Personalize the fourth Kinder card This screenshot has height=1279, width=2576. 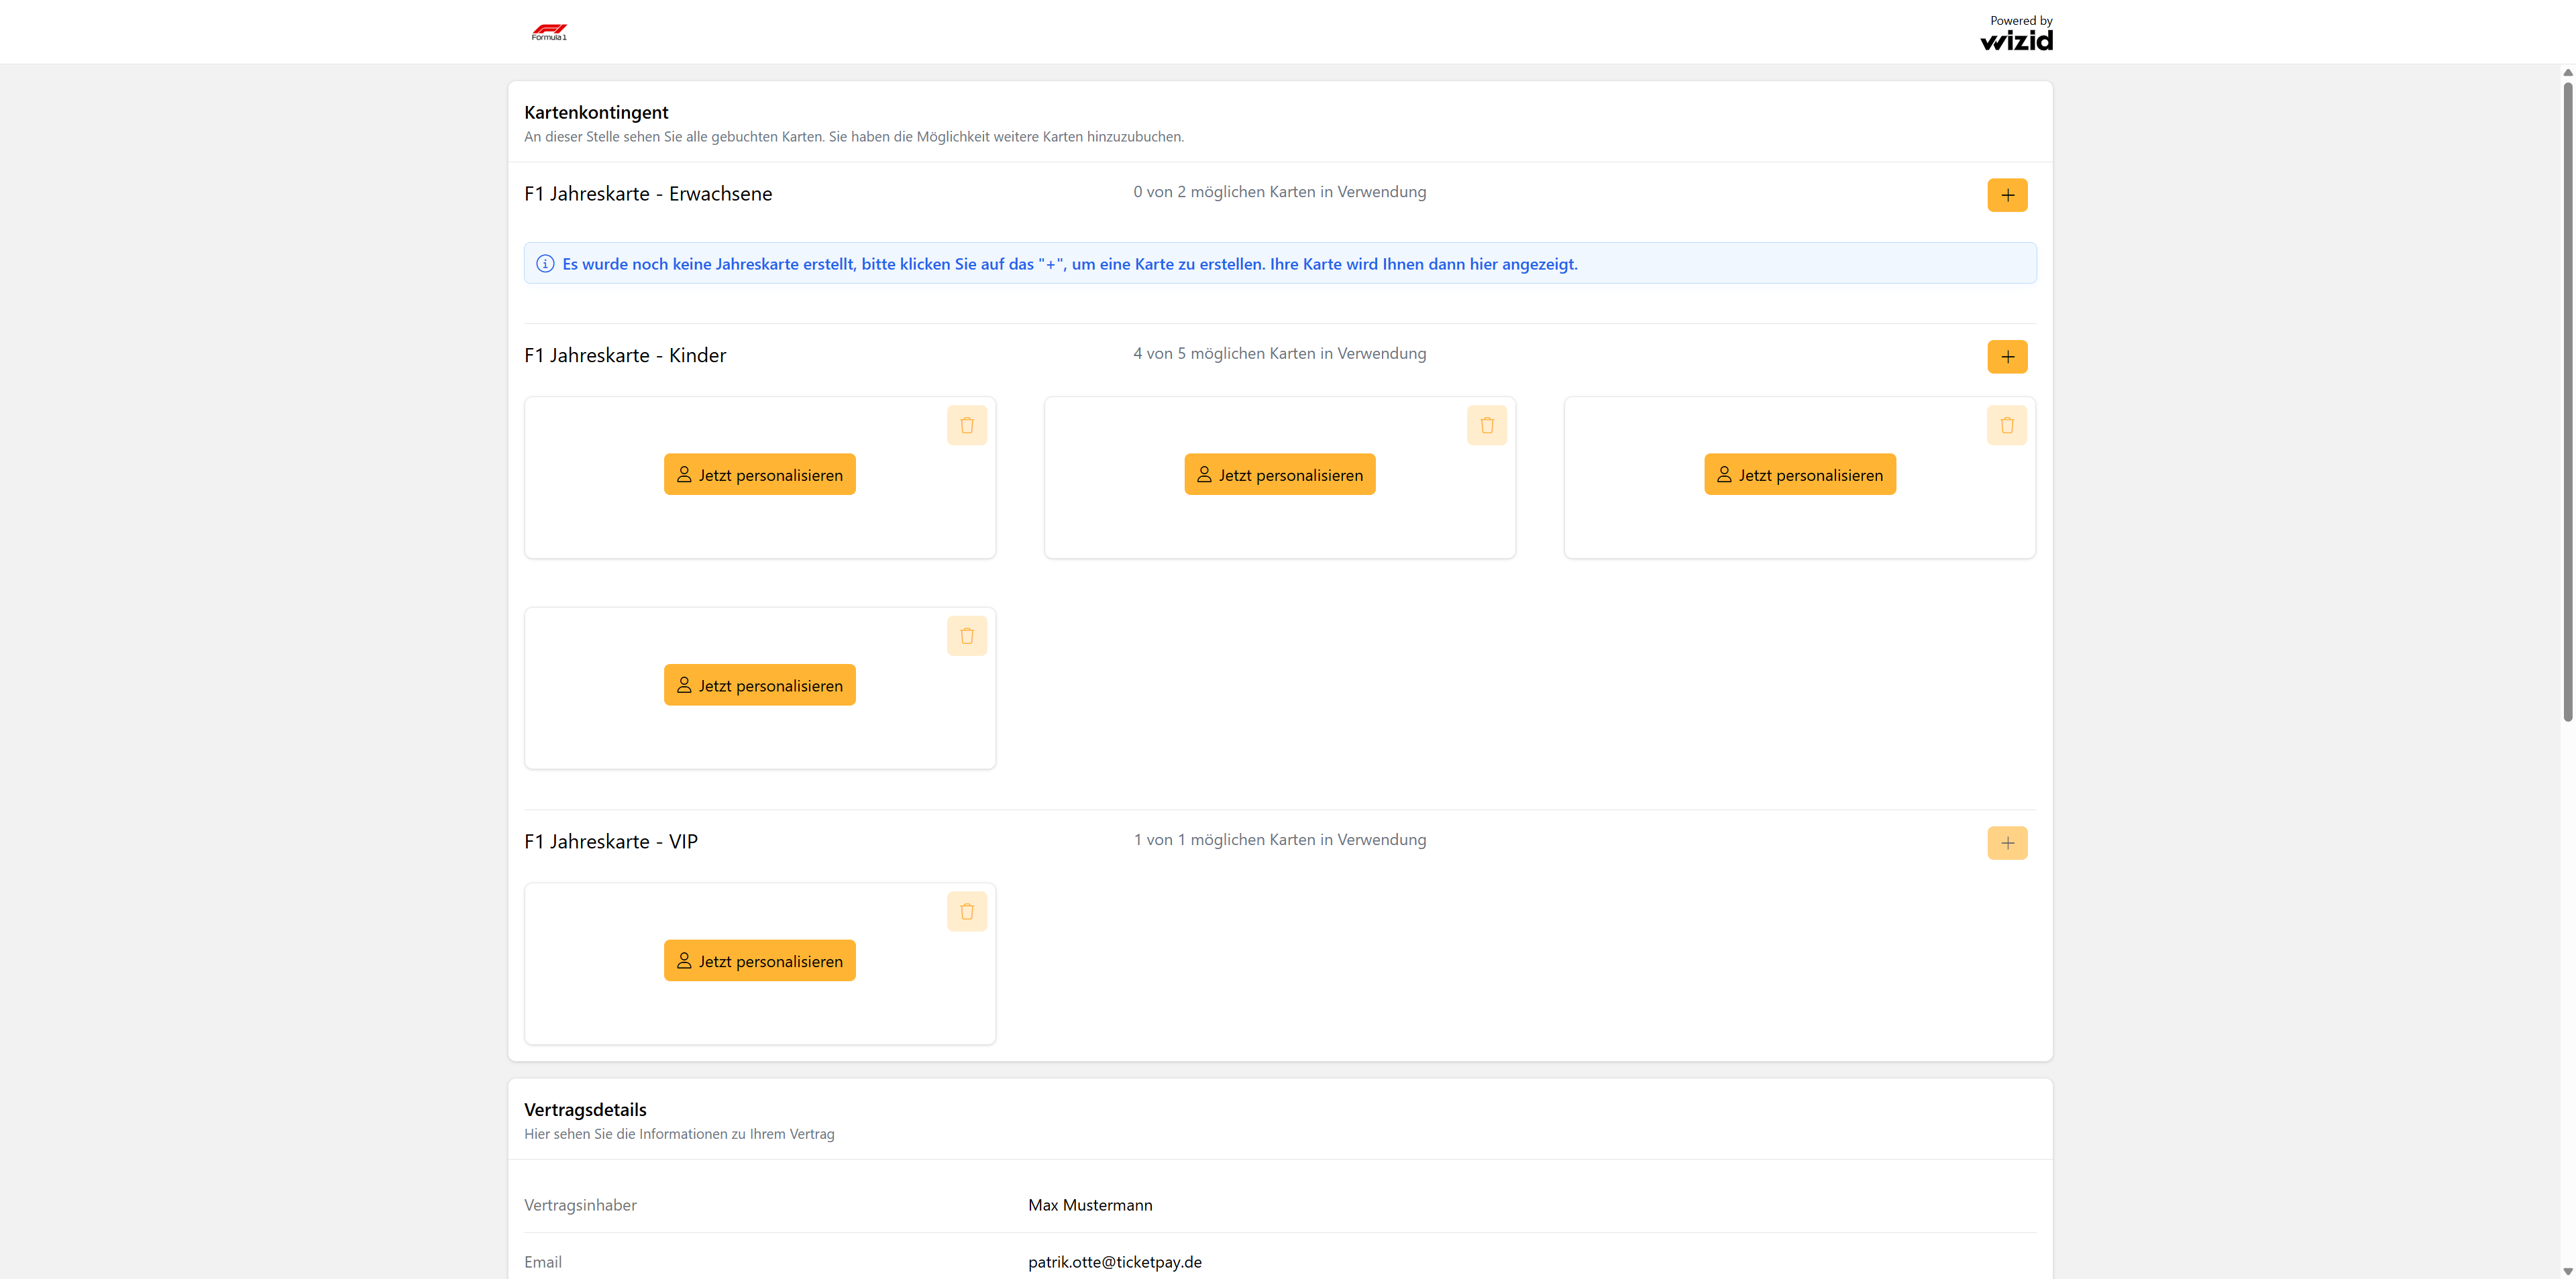(x=760, y=685)
